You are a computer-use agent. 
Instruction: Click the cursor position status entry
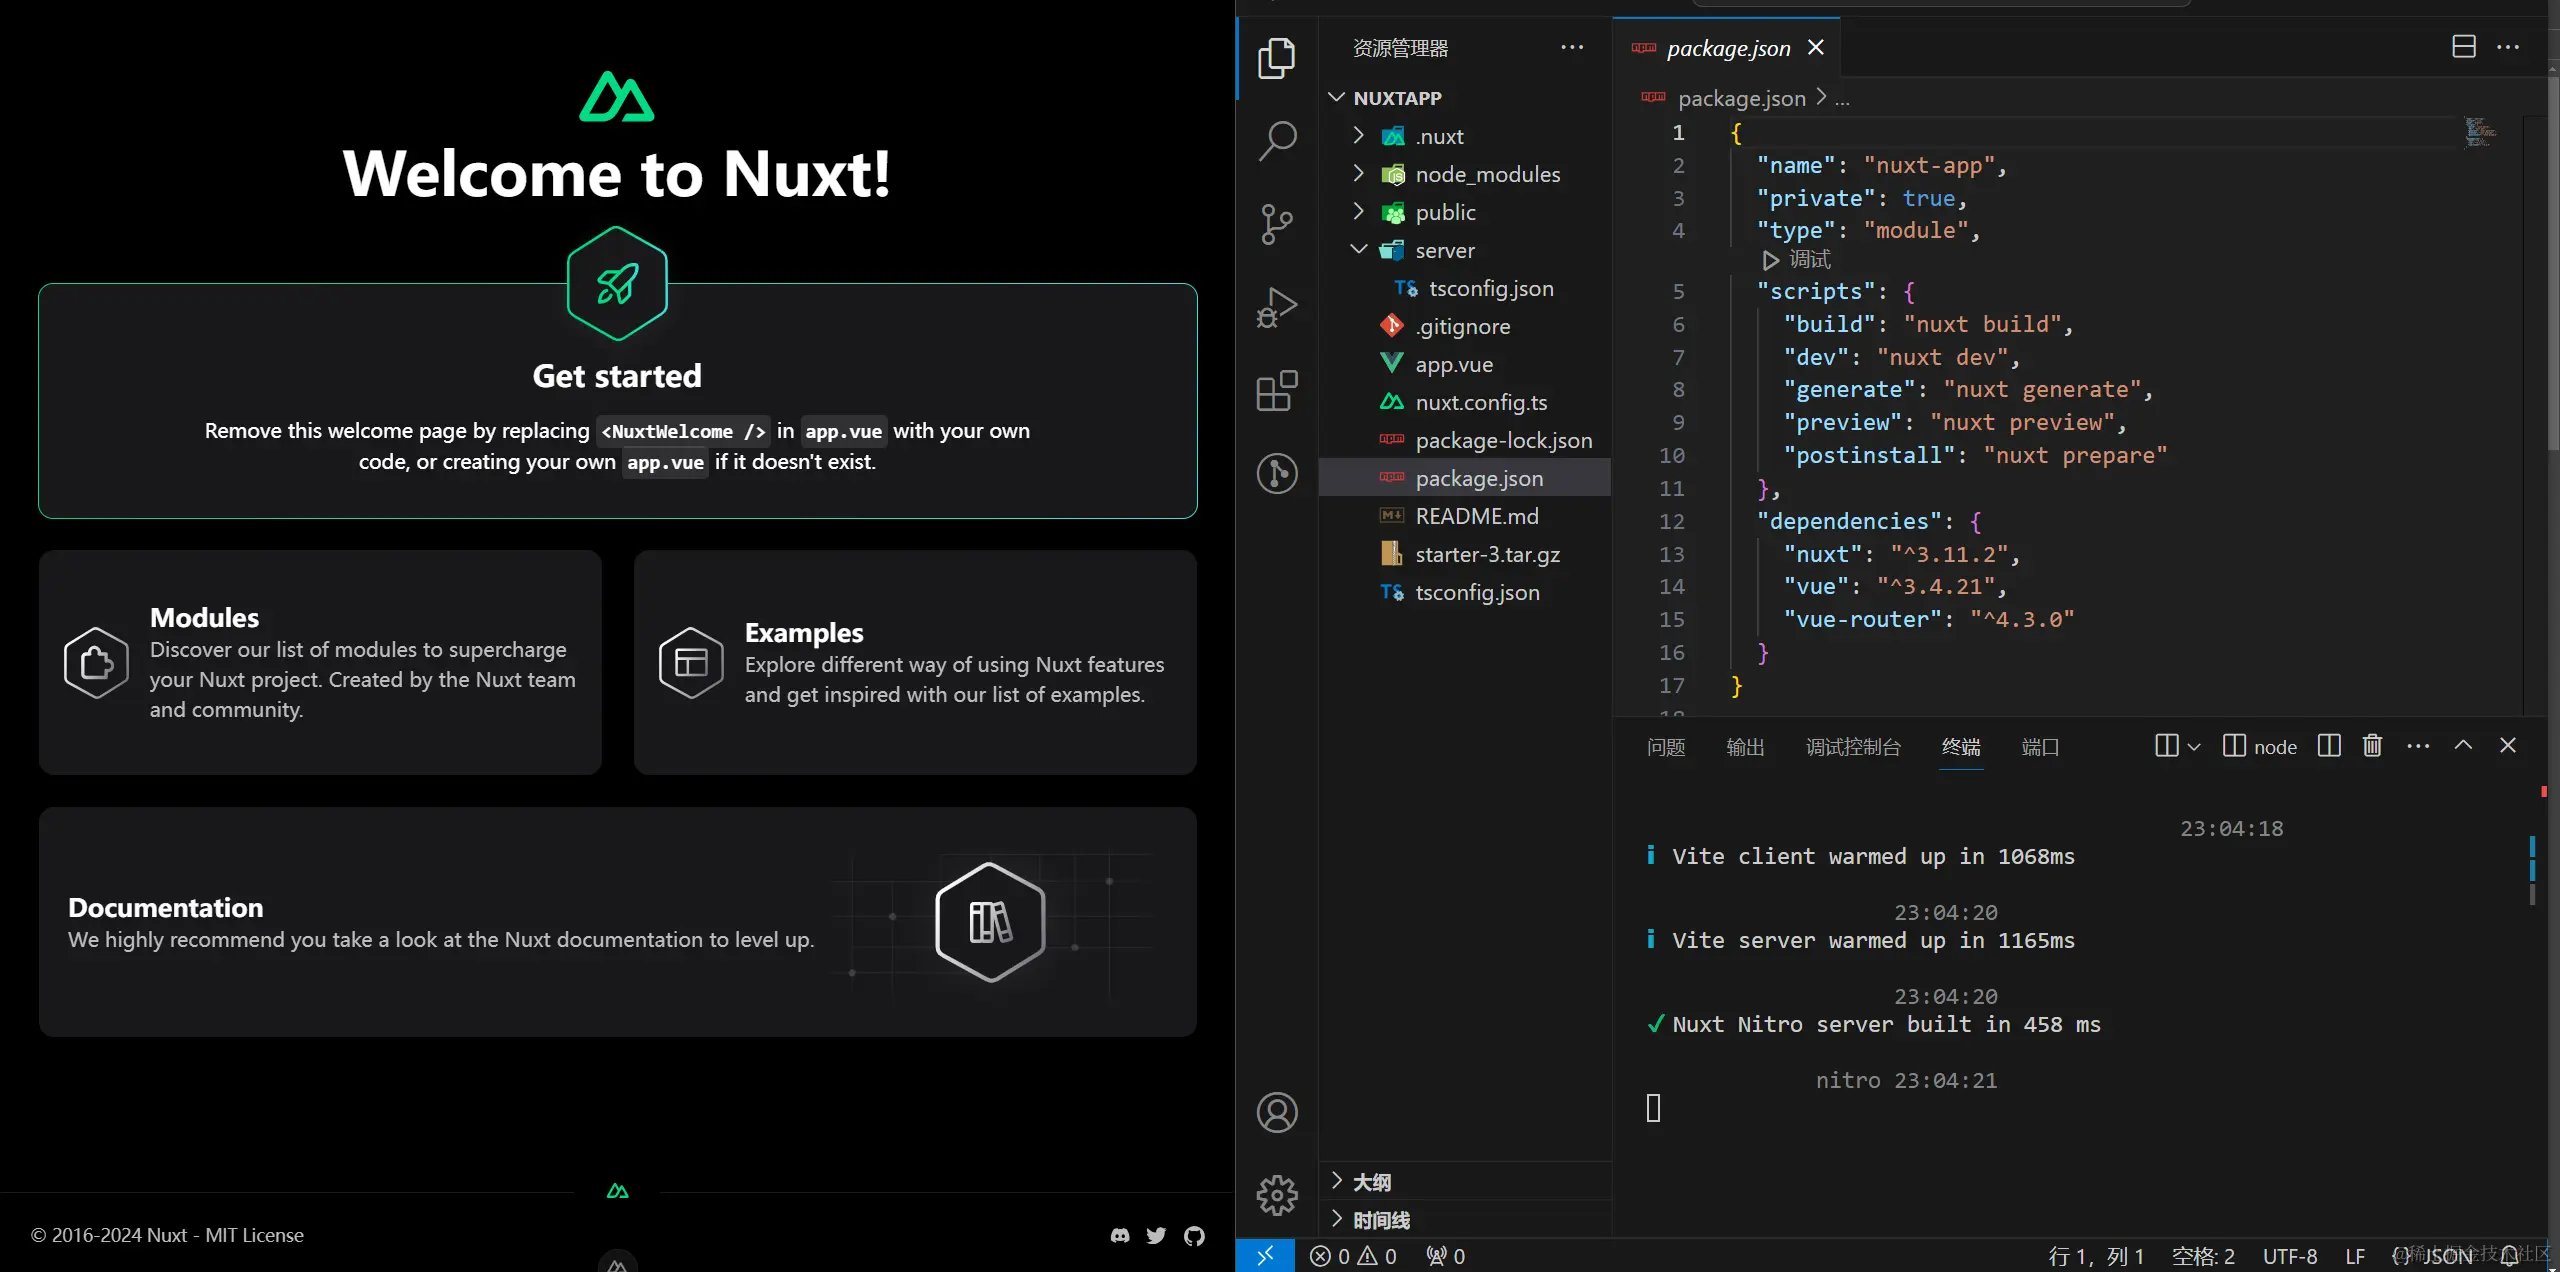[2096, 1256]
